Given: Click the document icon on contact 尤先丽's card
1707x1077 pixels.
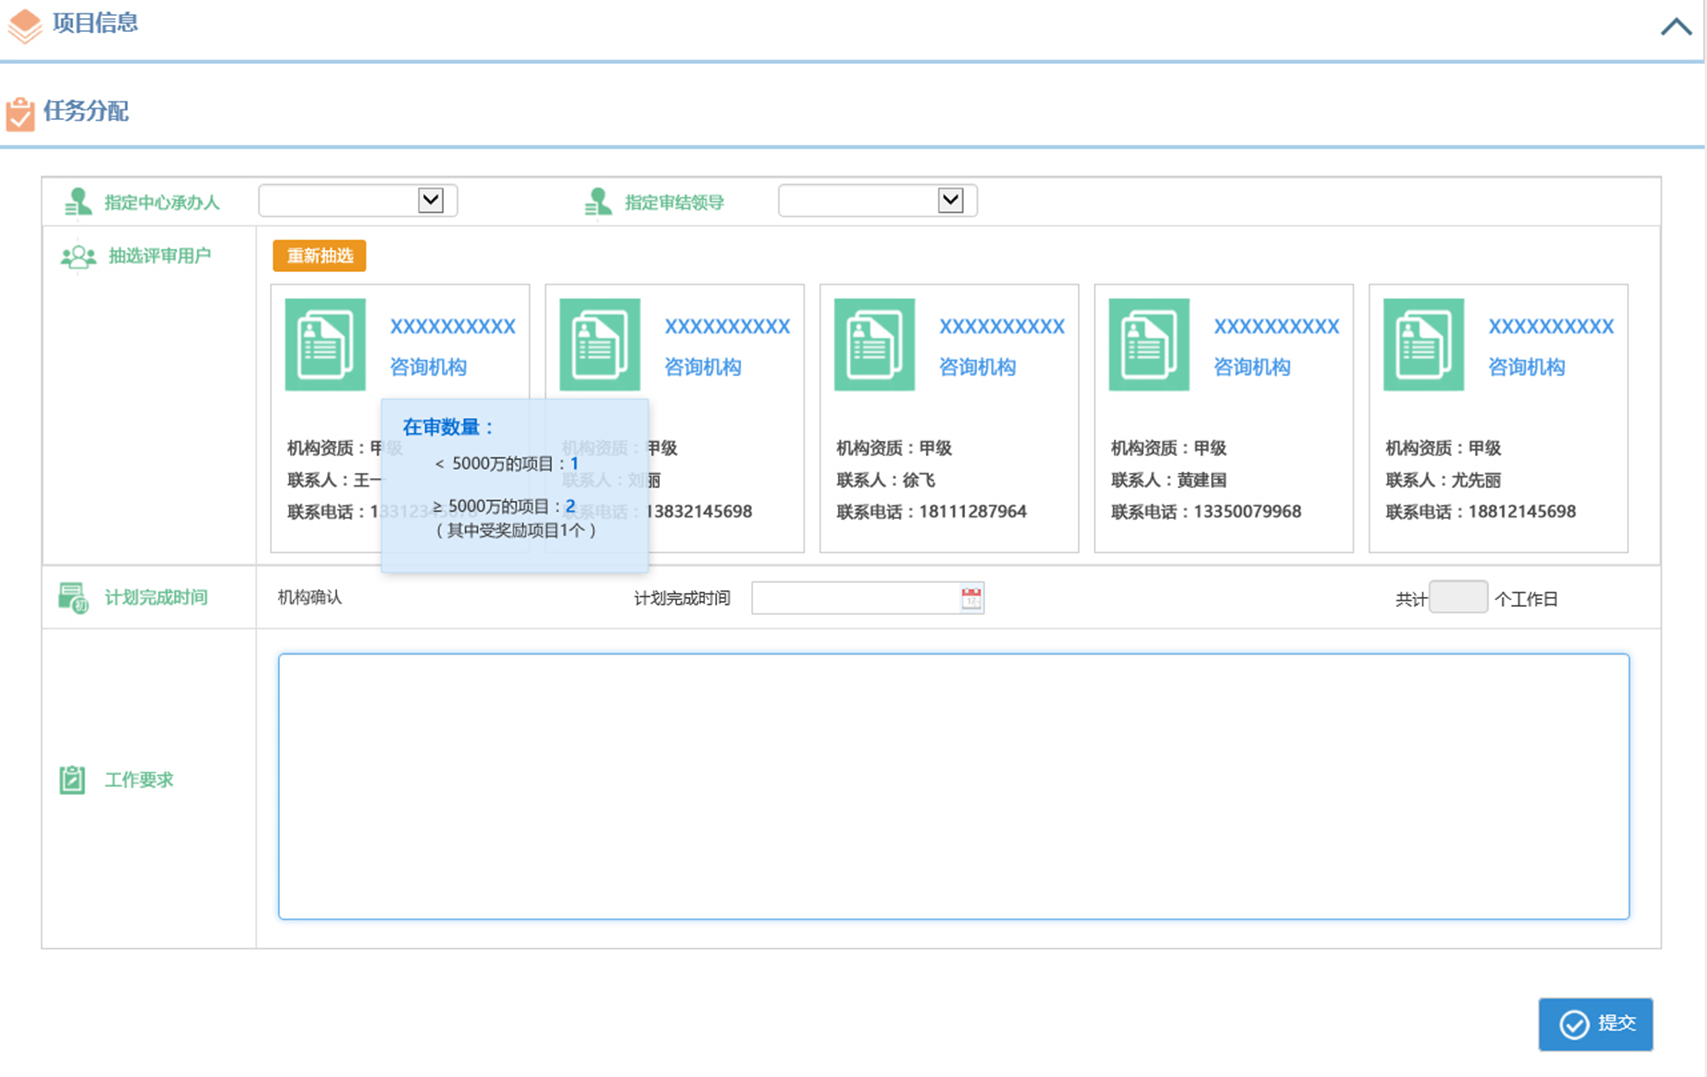Looking at the screenshot, I should tap(1423, 344).
